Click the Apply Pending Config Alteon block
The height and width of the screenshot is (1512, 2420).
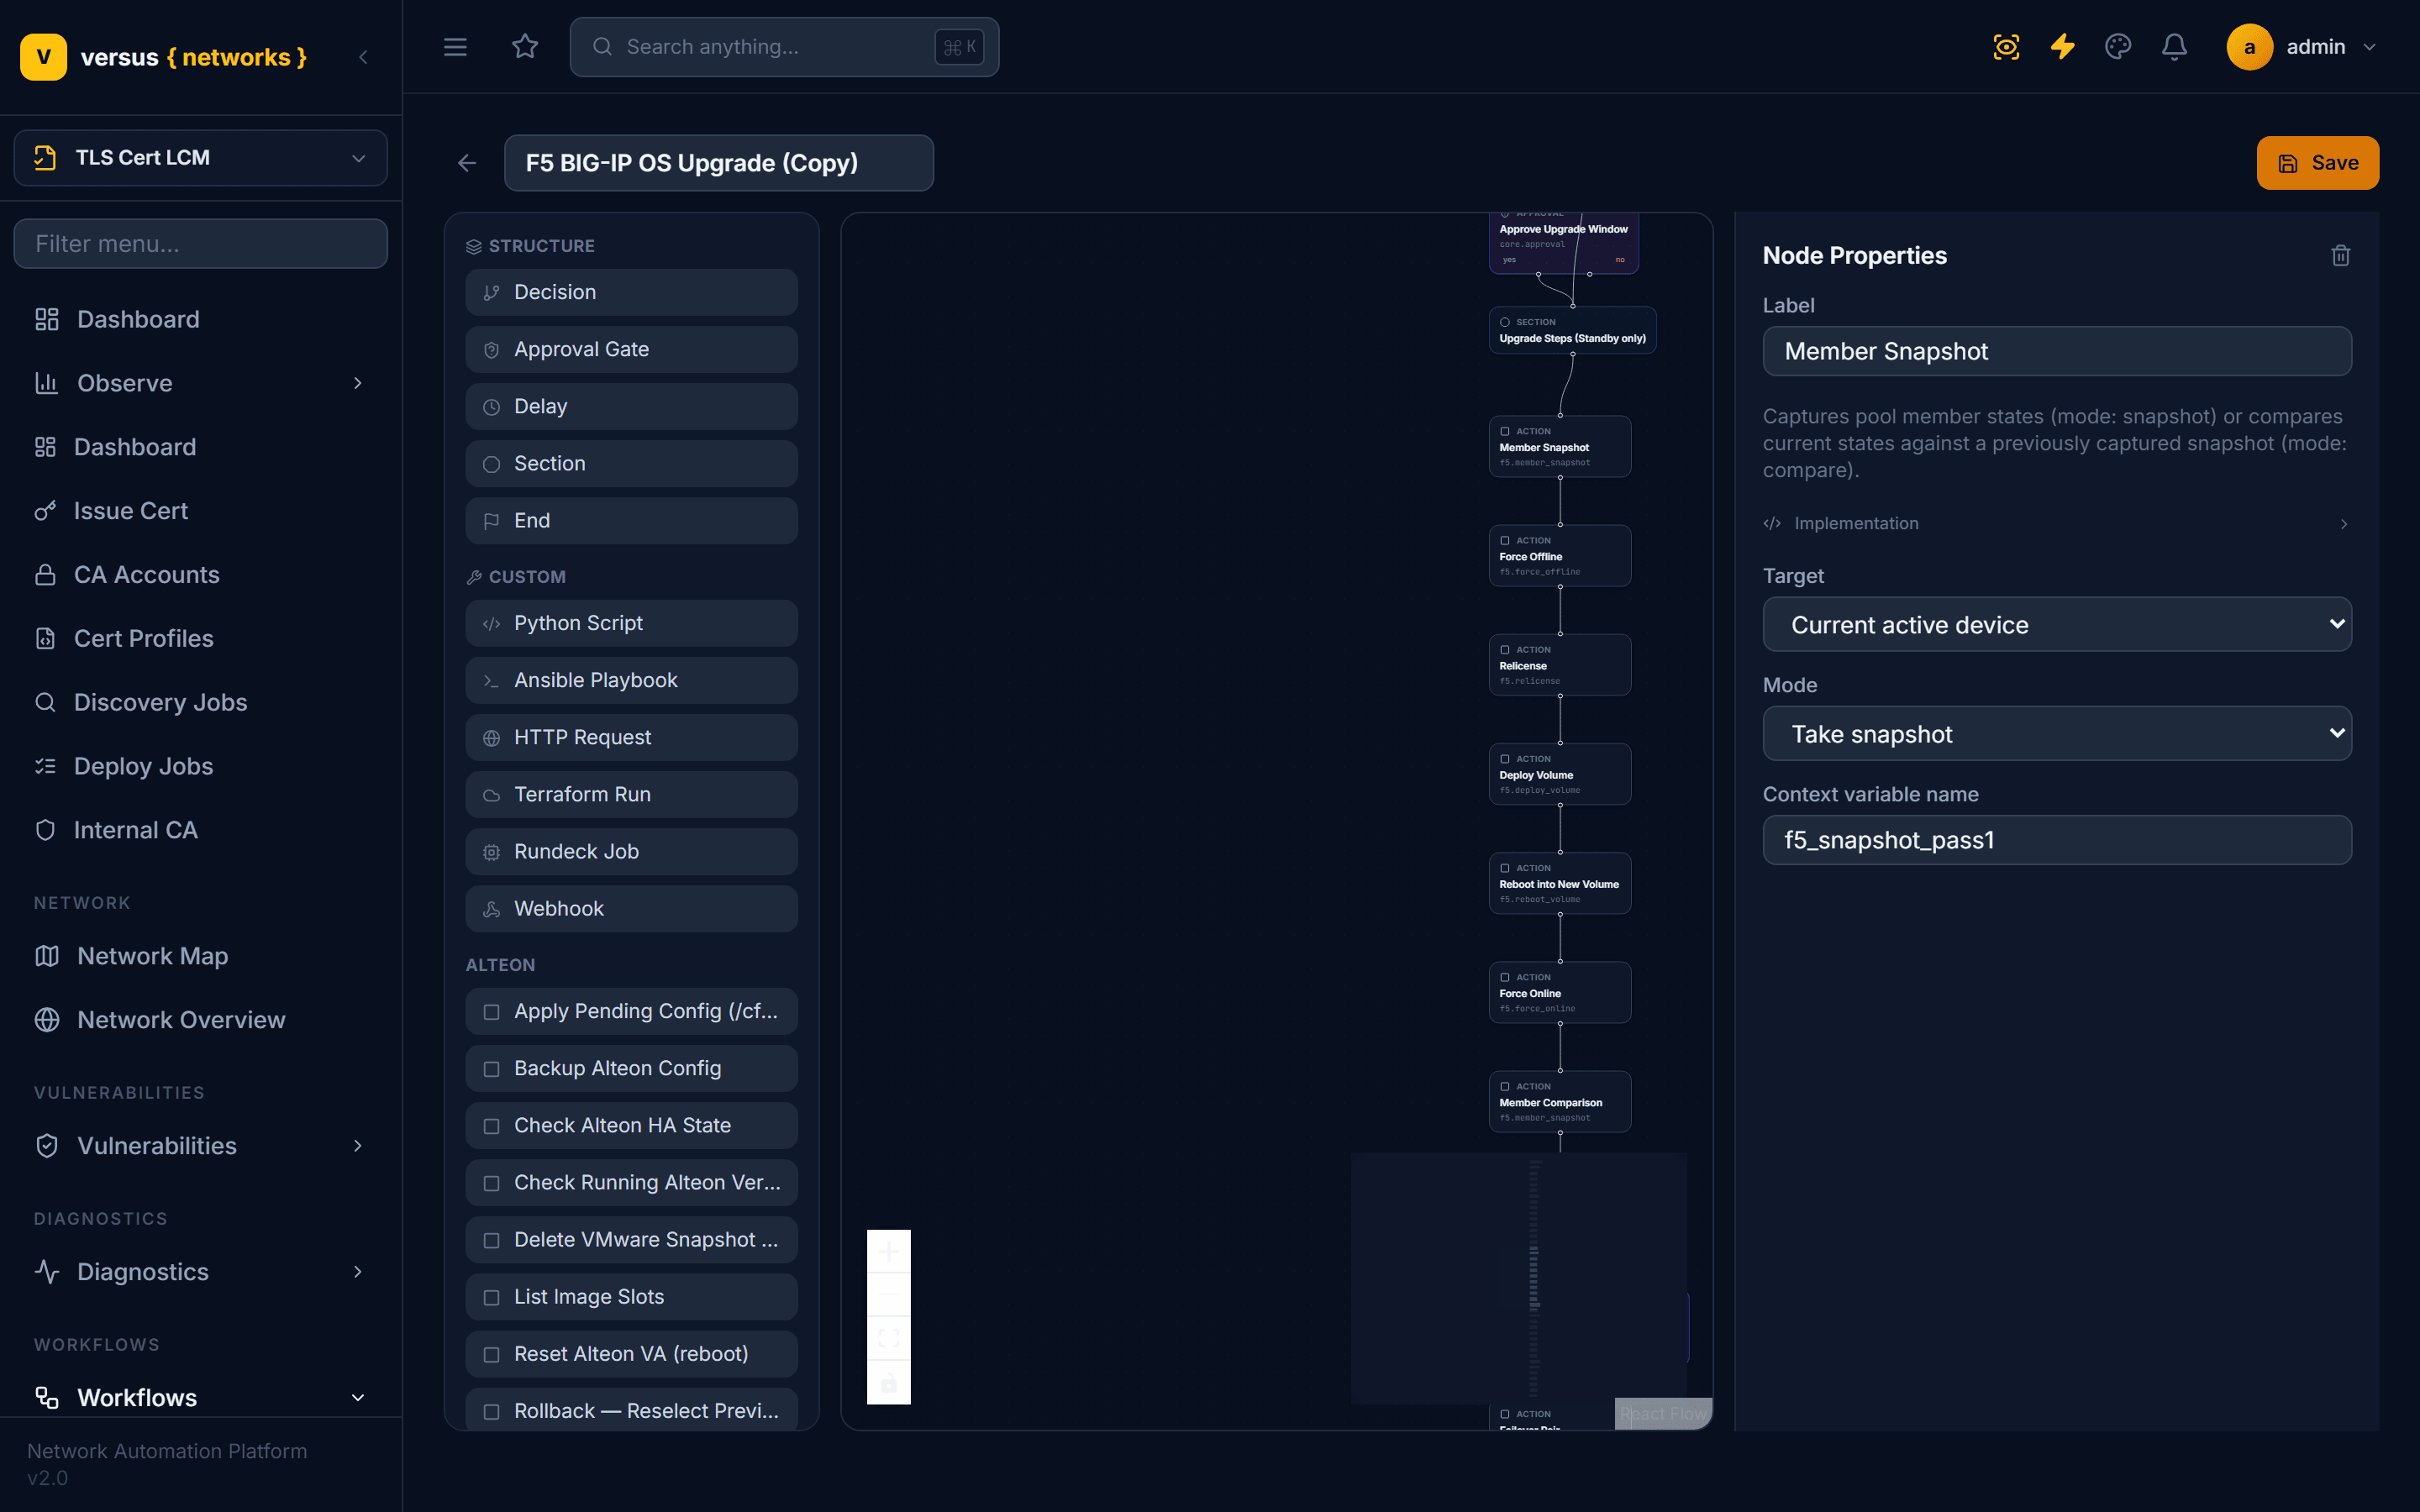pyautogui.click(x=631, y=1011)
